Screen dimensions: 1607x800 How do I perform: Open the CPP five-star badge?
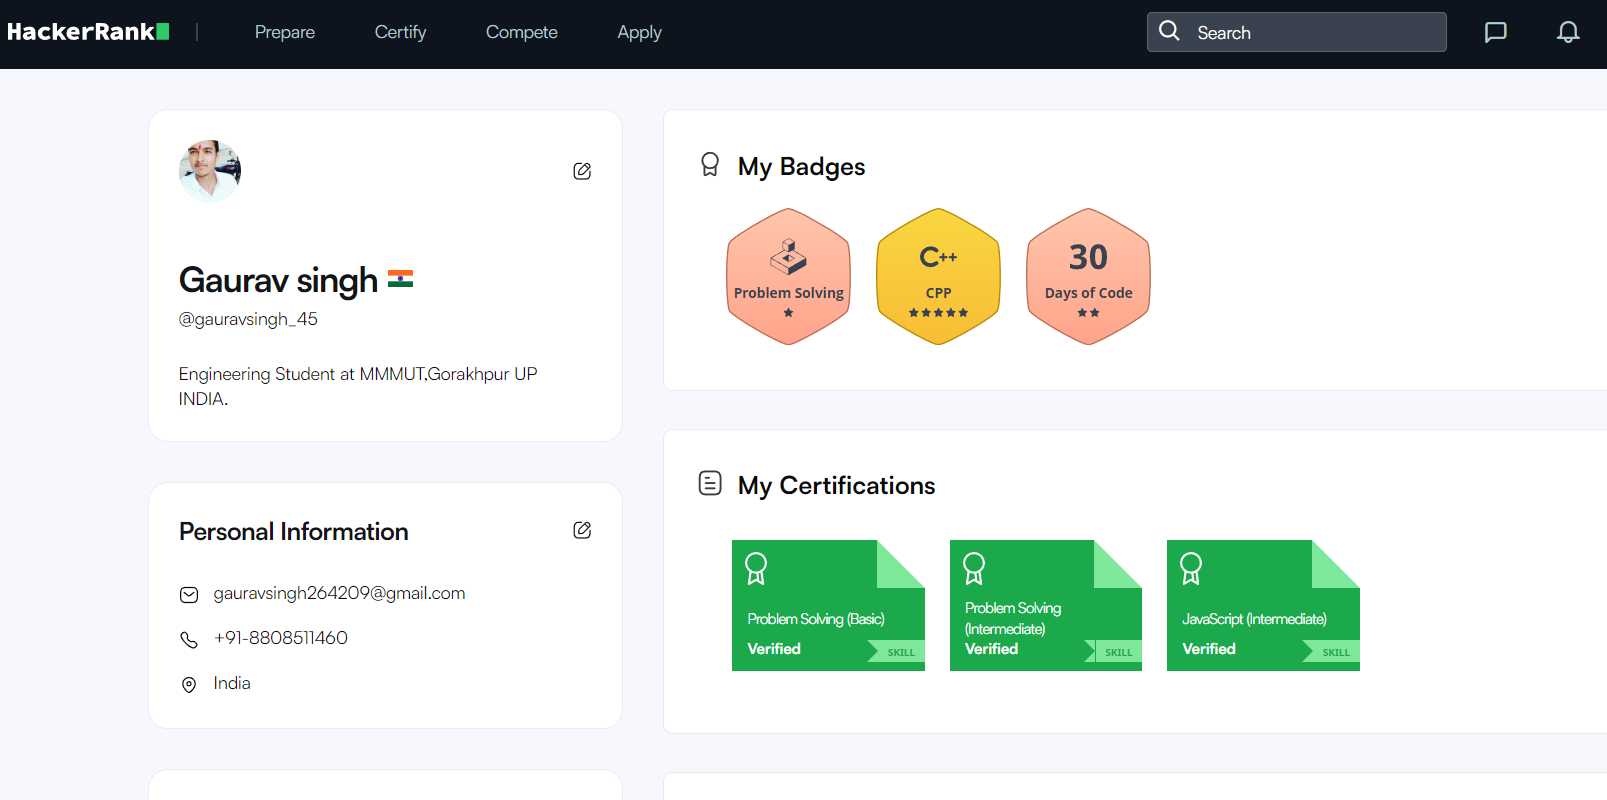pos(938,277)
